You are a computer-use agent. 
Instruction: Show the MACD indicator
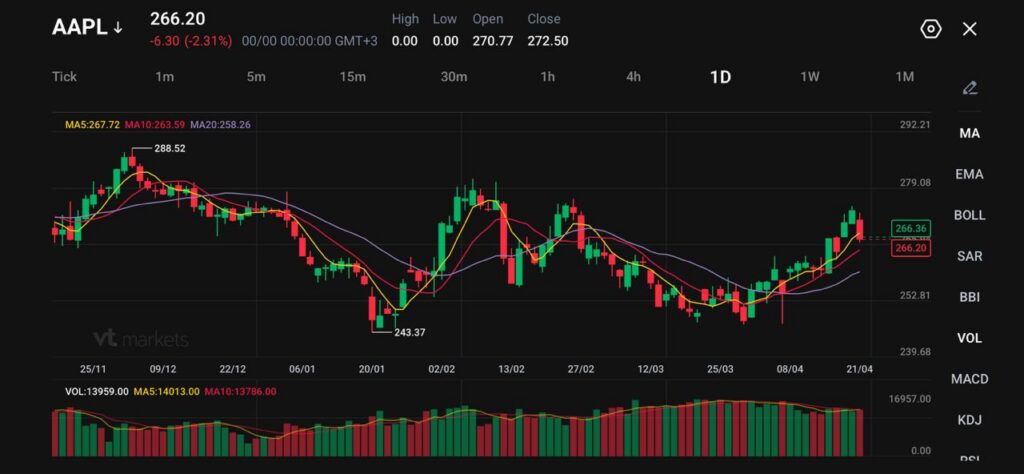coord(969,379)
